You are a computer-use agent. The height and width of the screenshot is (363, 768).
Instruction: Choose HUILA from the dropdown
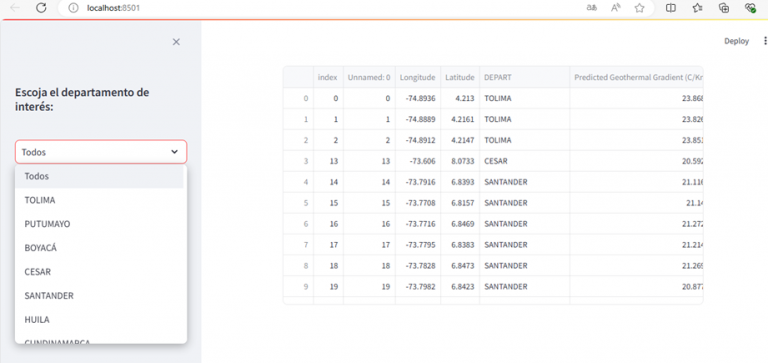[99, 319]
